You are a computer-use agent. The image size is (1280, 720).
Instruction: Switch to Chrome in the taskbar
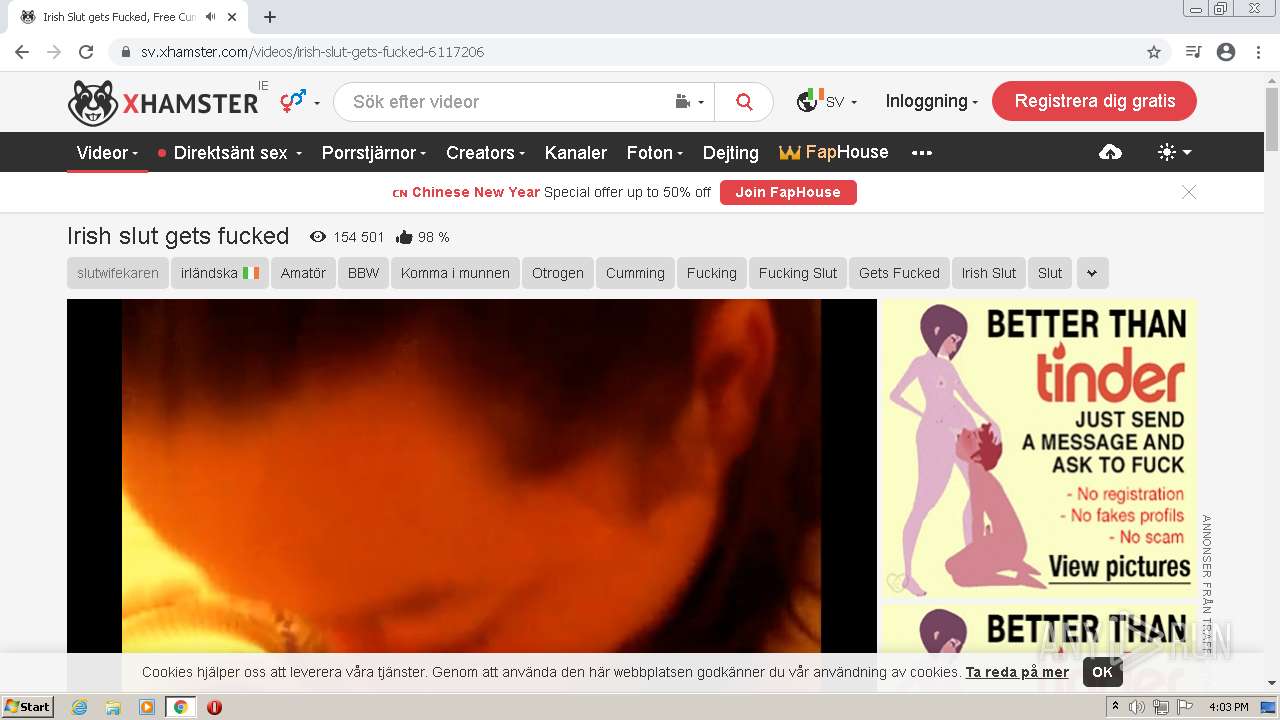(x=180, y=707)
